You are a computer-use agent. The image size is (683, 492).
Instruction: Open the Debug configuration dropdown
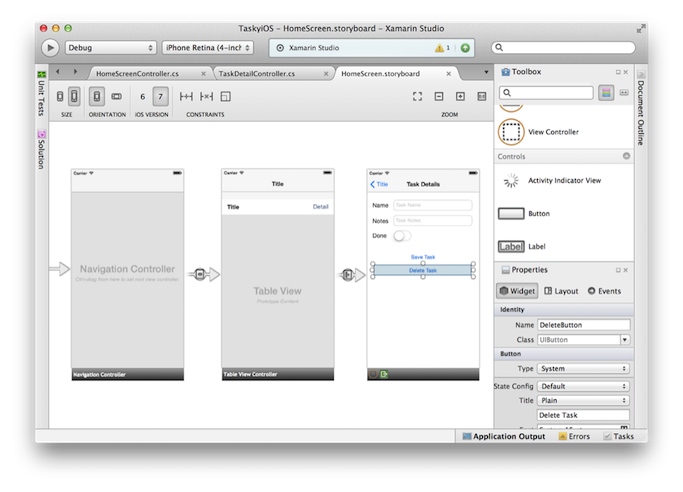(x=111, y=47)
